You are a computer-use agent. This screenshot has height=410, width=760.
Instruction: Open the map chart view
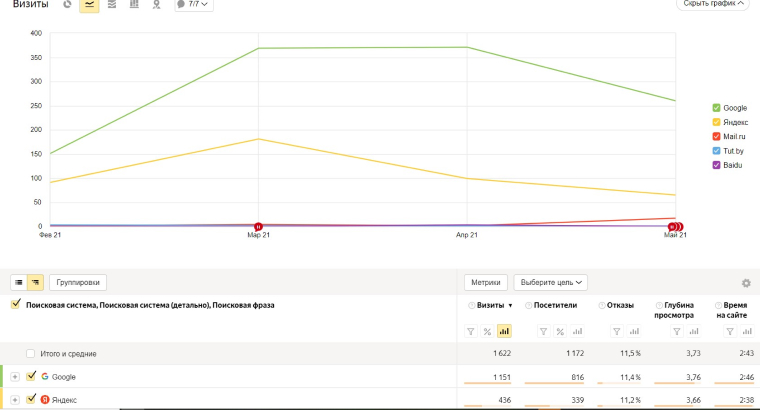tap(155, 5)
